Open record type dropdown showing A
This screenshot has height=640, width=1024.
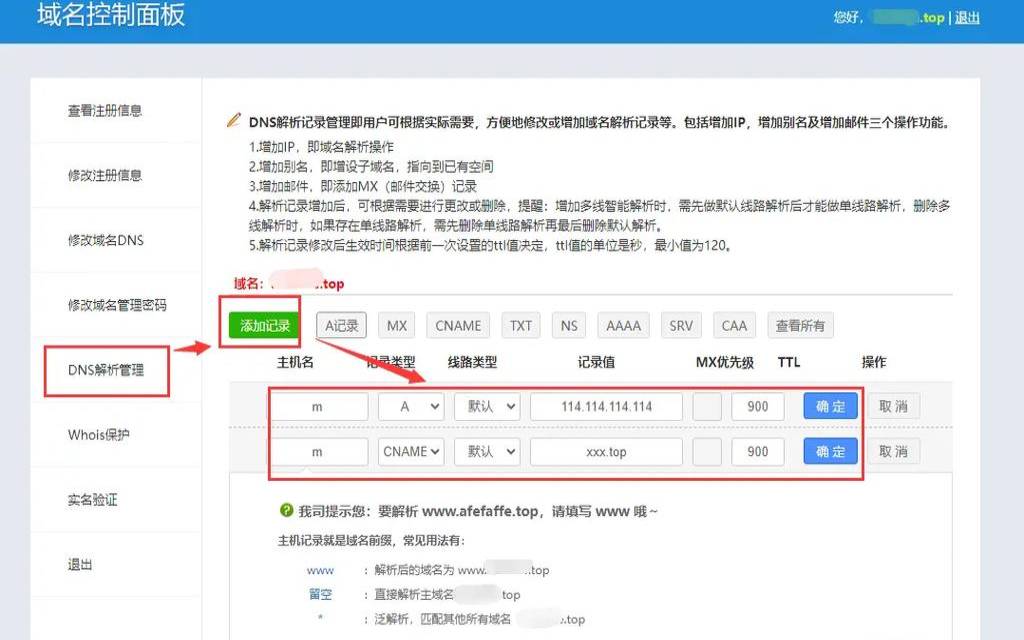click(411, 406)
